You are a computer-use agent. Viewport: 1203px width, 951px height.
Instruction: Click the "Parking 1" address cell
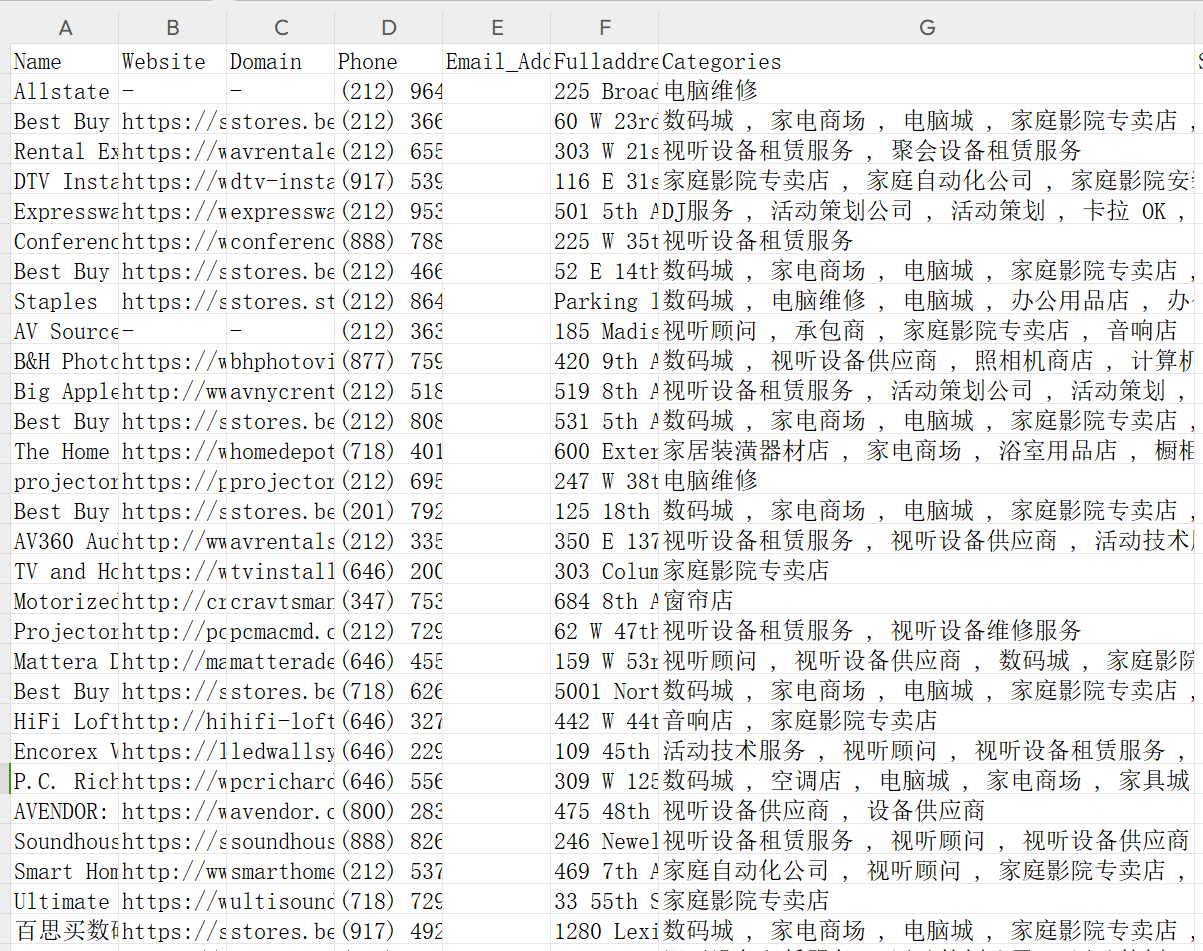[605, 301]
